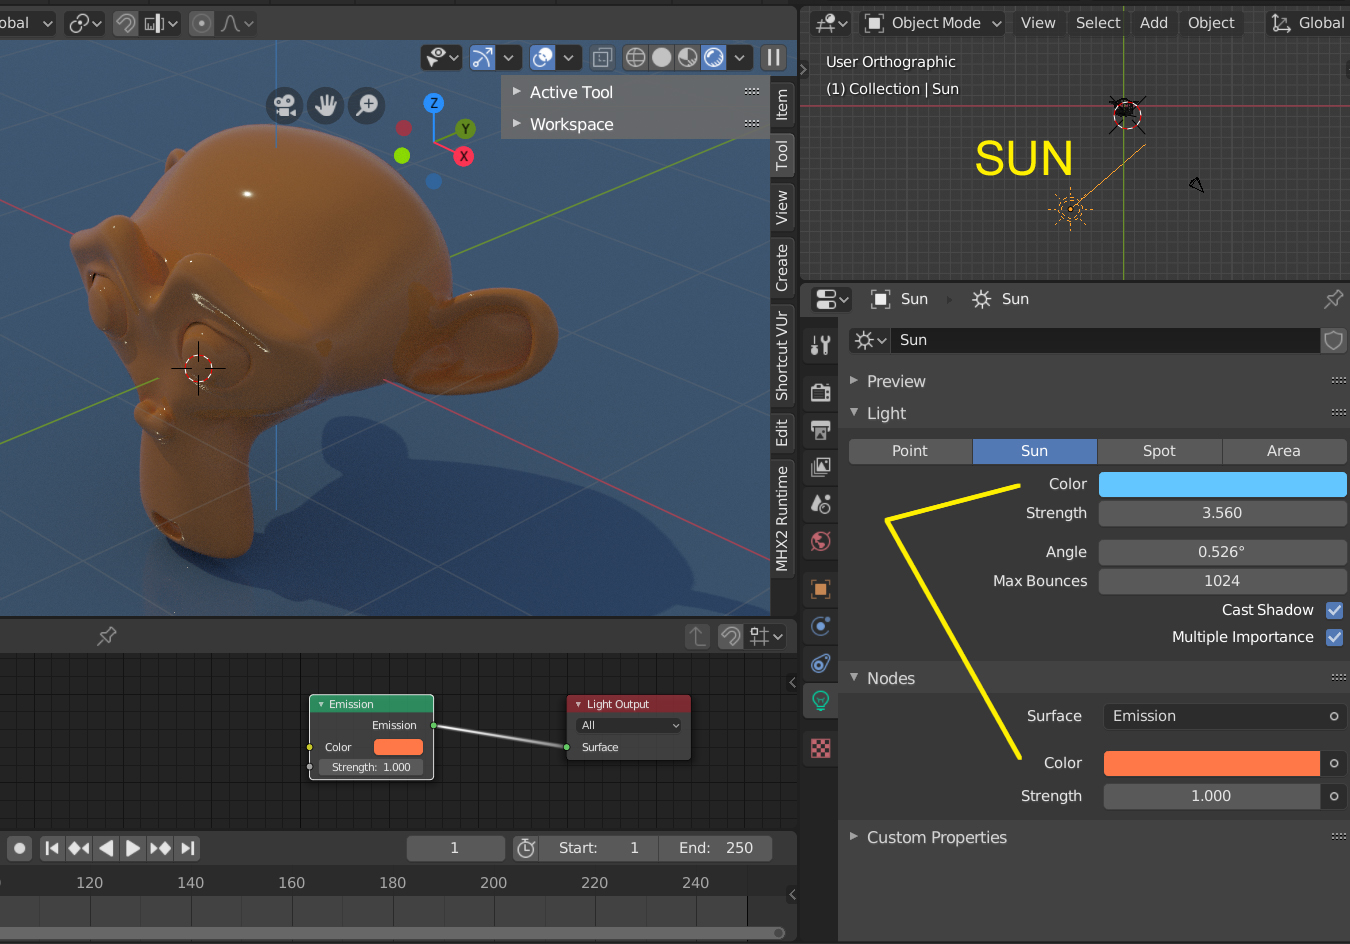The image size is (1350, 944).
Task: Click the orange Nodes emission Color swatch
Action: 1211,763
